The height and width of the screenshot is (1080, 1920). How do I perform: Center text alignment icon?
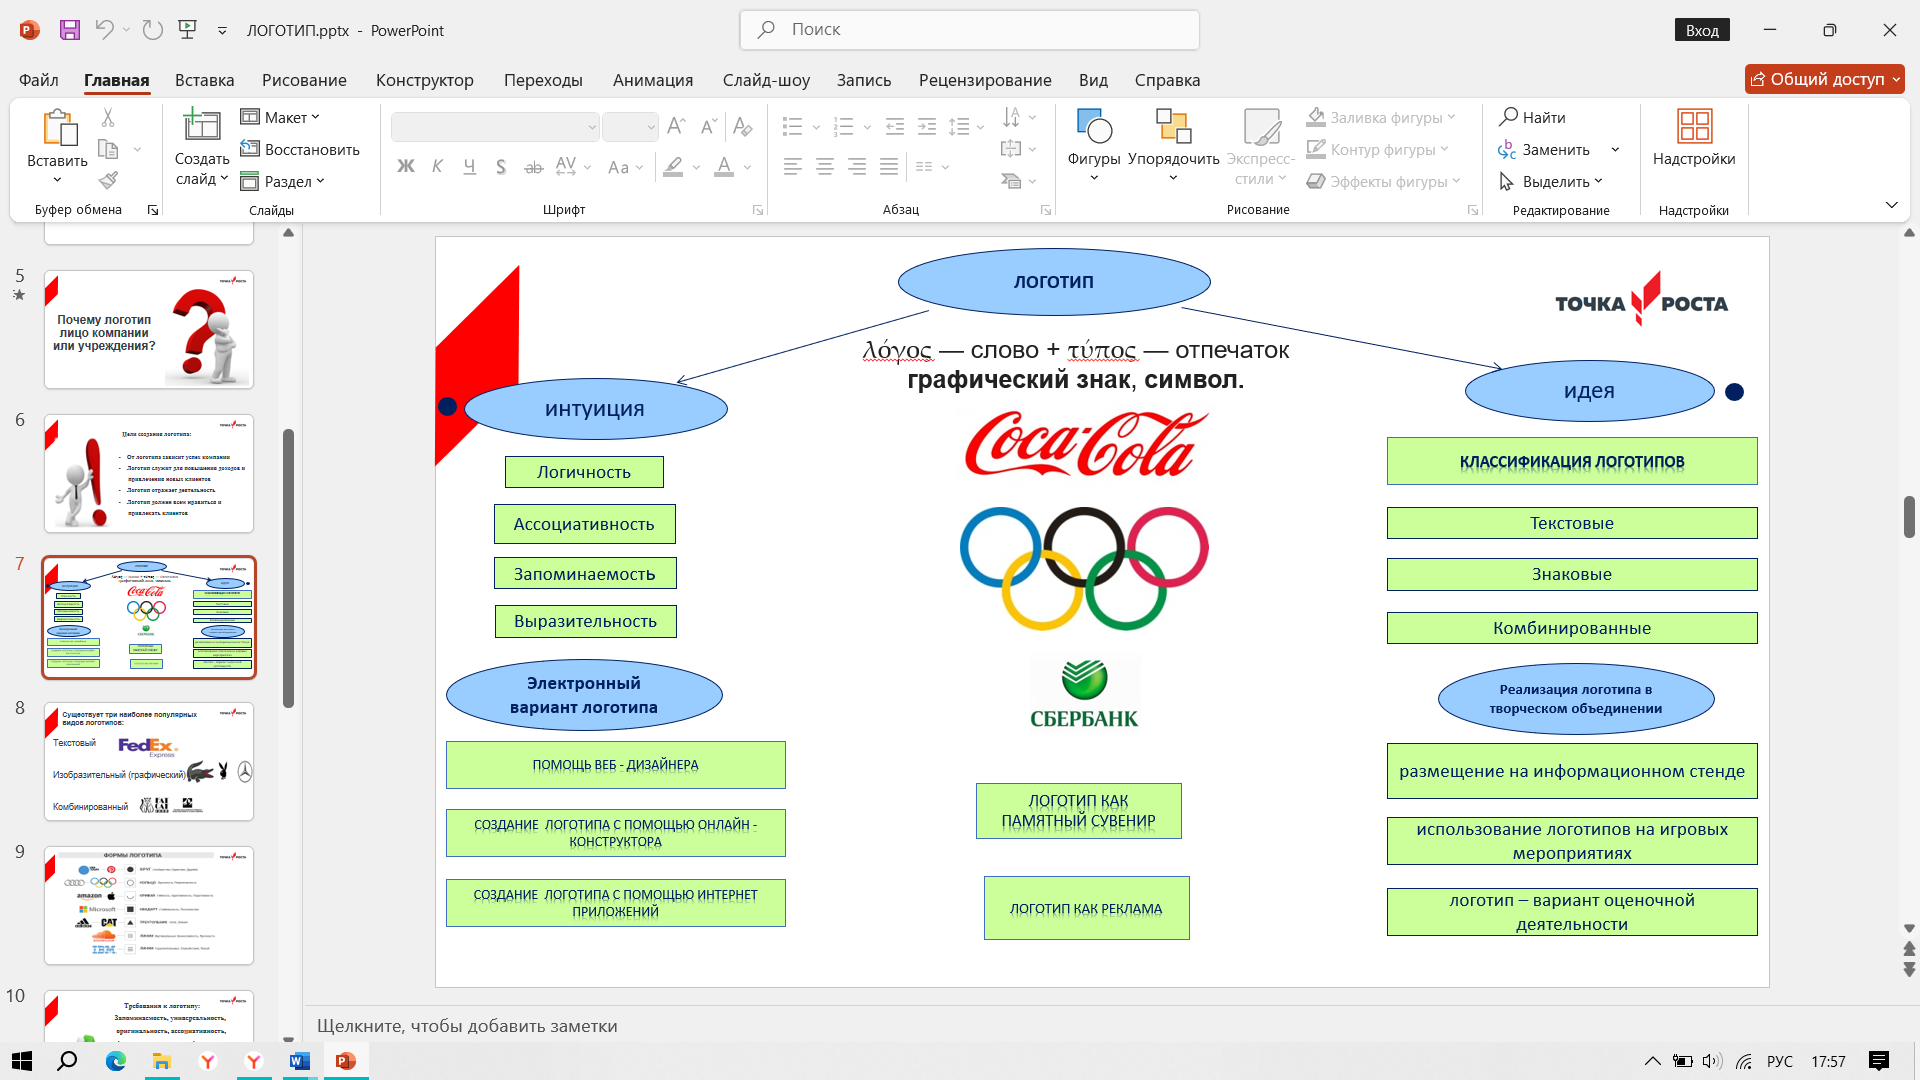825,167
